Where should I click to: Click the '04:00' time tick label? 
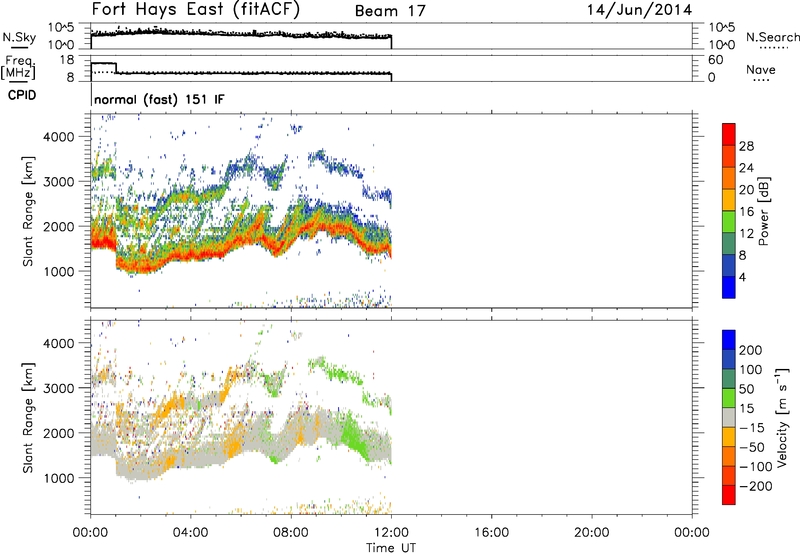[190, 533]
